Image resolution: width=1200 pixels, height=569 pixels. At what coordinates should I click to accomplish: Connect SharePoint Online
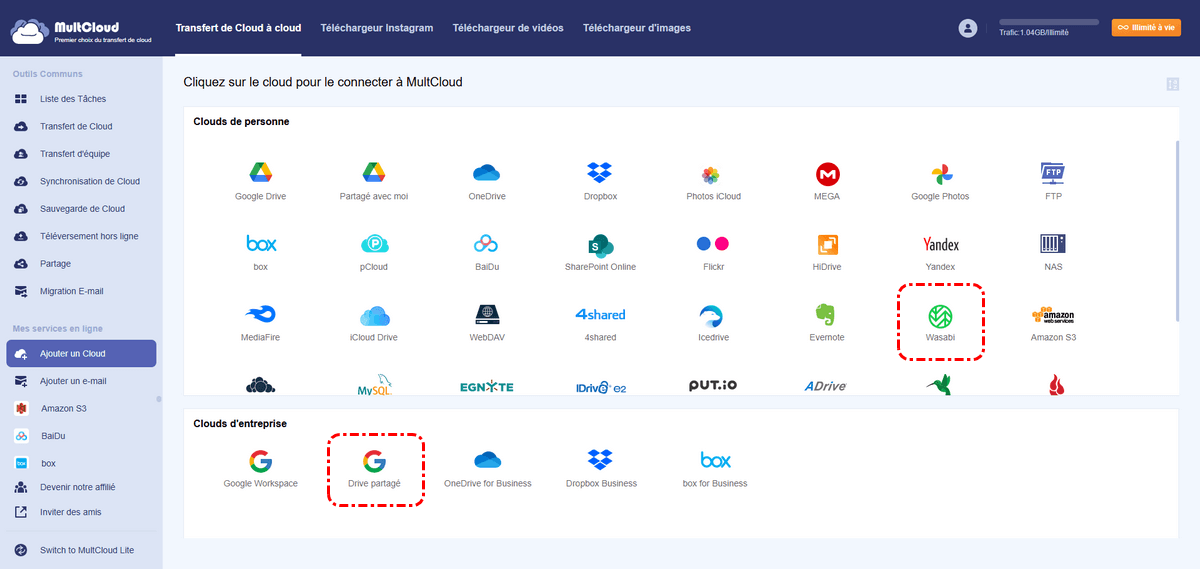(600, 252)
